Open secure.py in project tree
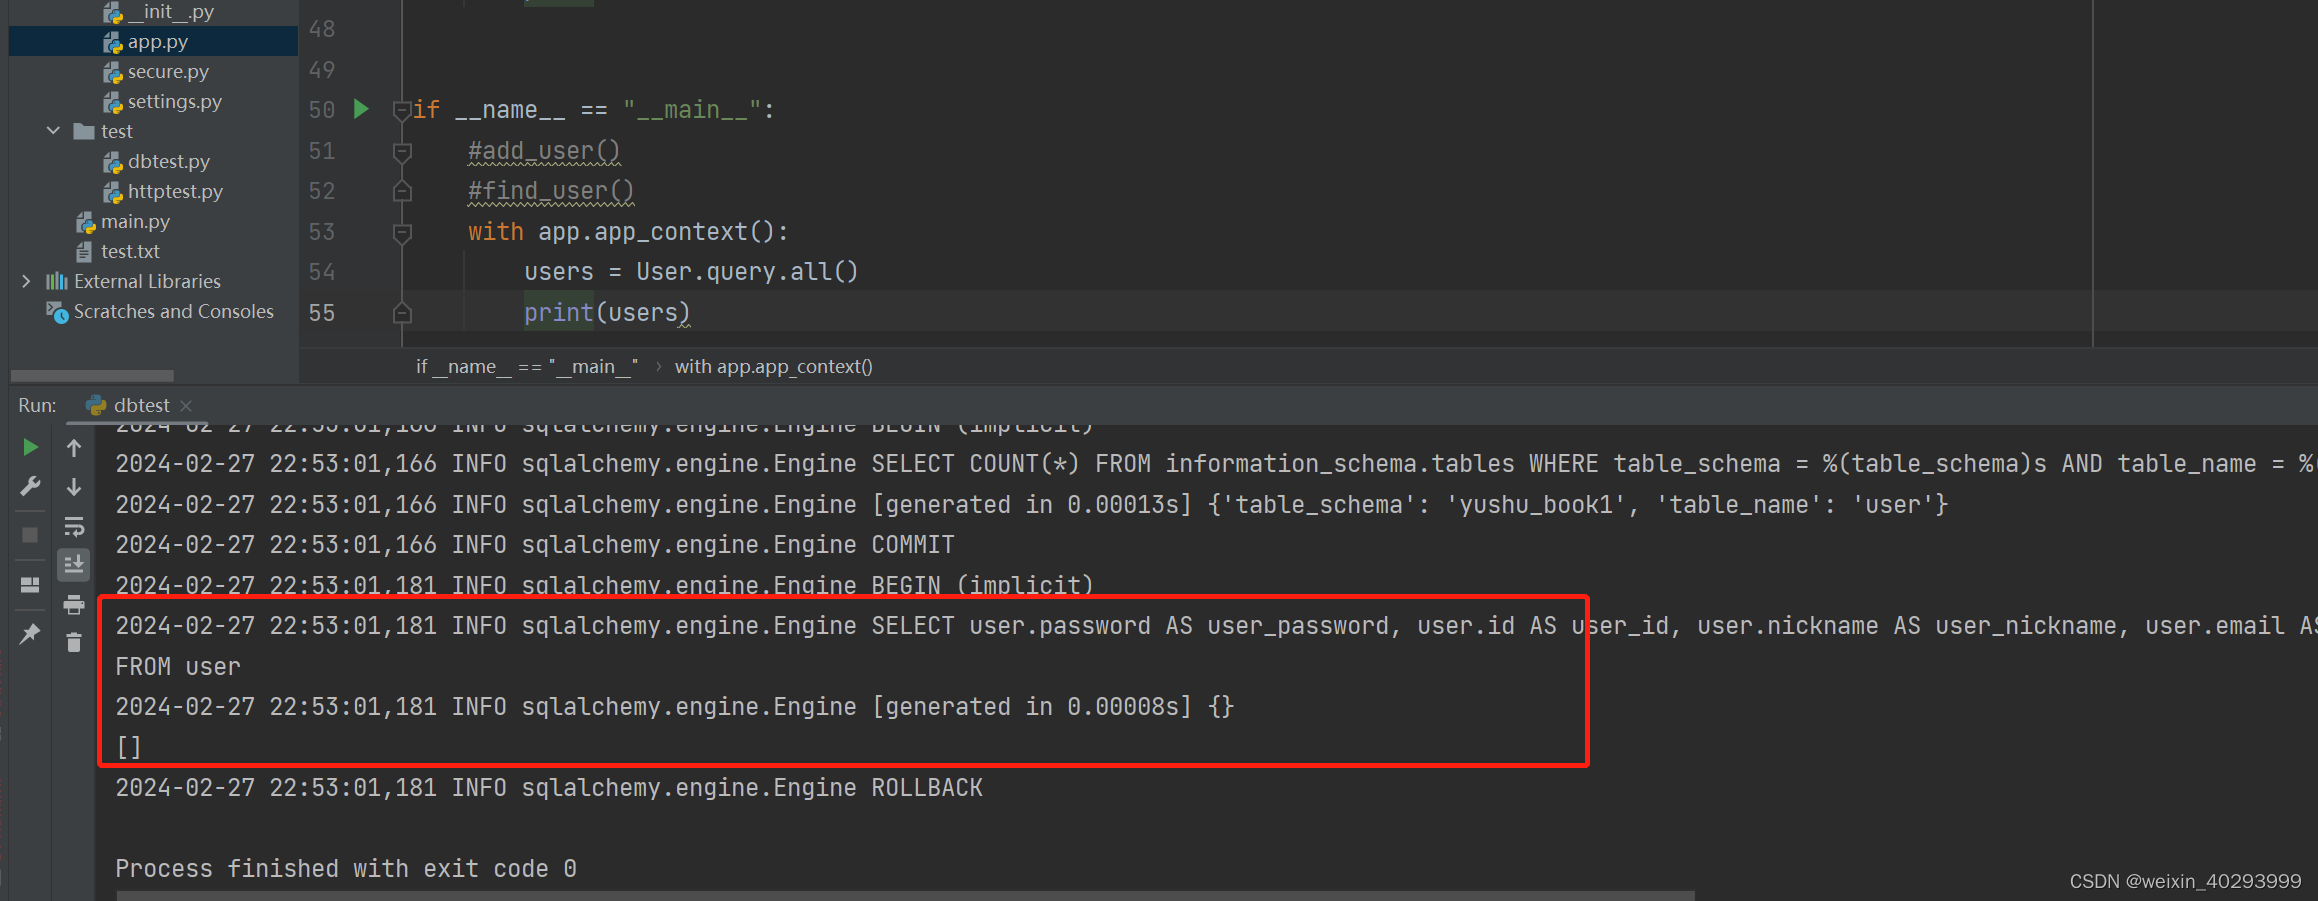 point(168,72)
